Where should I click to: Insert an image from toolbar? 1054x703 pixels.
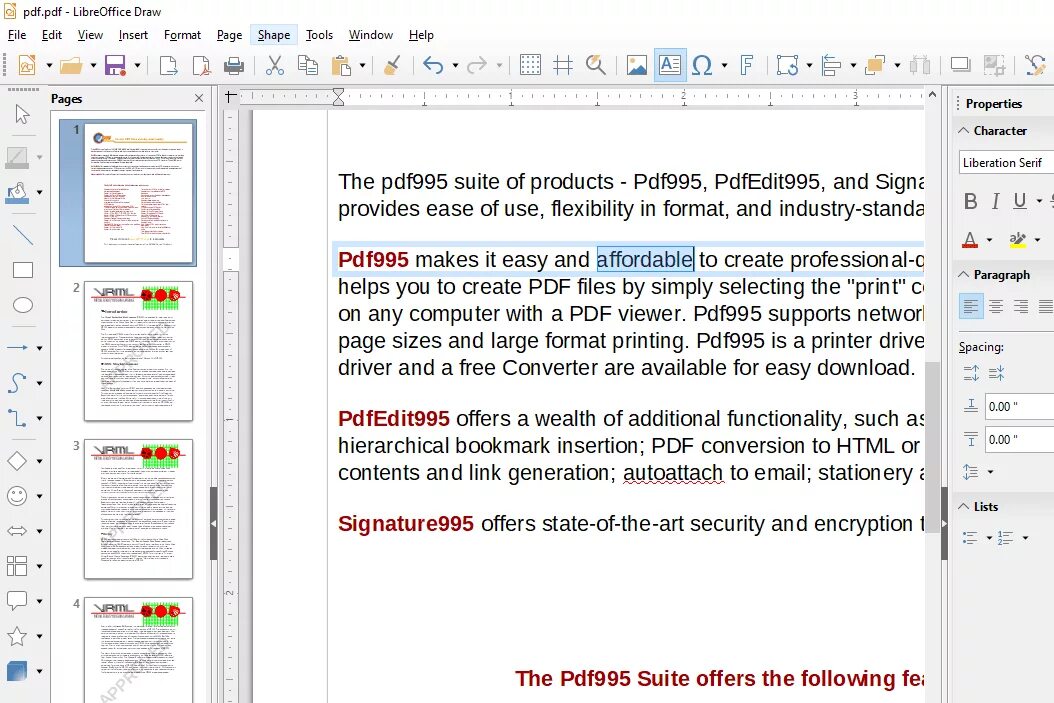pyautogui.click(x=637, y=65)
